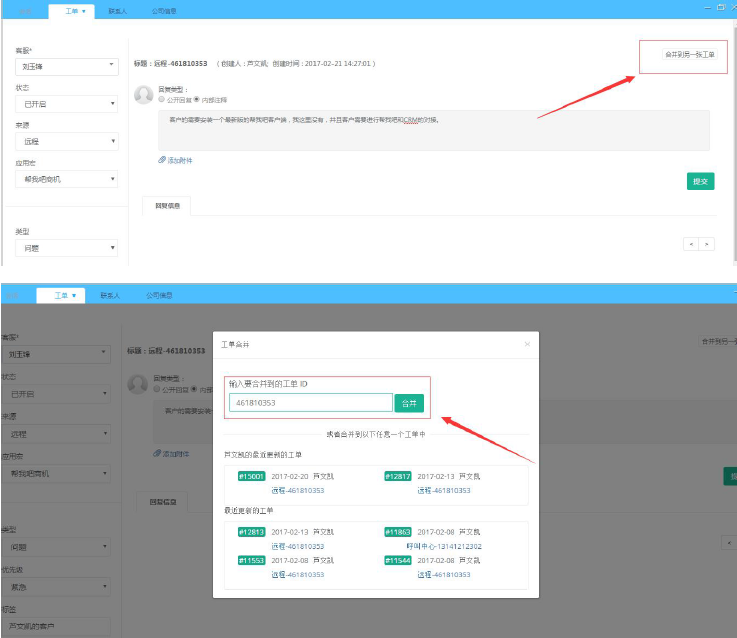This screenshot has height=638, width=737.
Task: Switch to 回复信息 tab in top screenshot
Action: click(167, 206)
